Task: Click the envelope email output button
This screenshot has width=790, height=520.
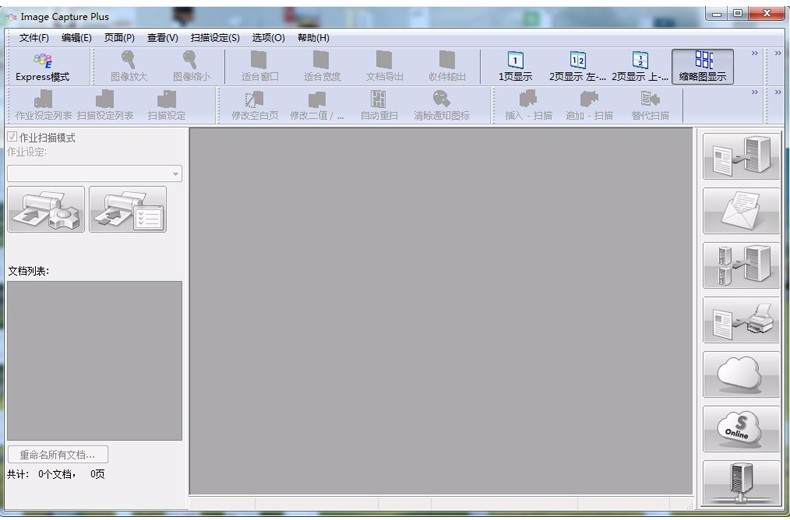Action: [741, 211]
